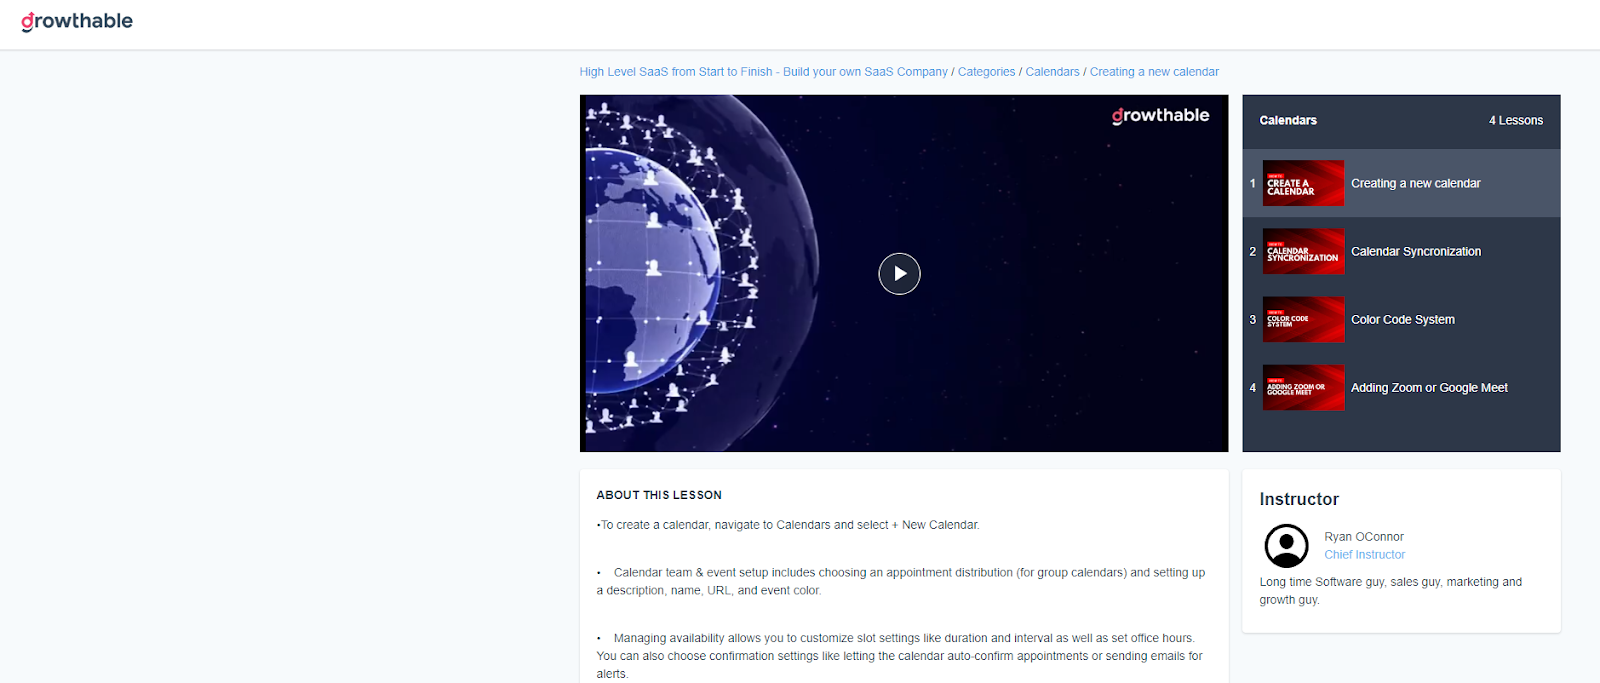Click Creating a new calendar breadcrumb
Screen dimensions: 1600x683
[x=1154, y=72]
